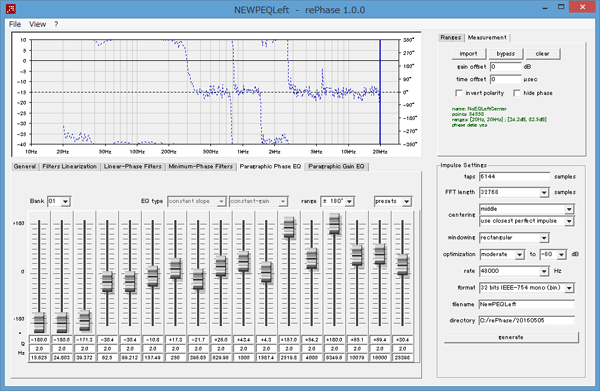Click the 6349.6 Hz band slider handle

[334, 224]
